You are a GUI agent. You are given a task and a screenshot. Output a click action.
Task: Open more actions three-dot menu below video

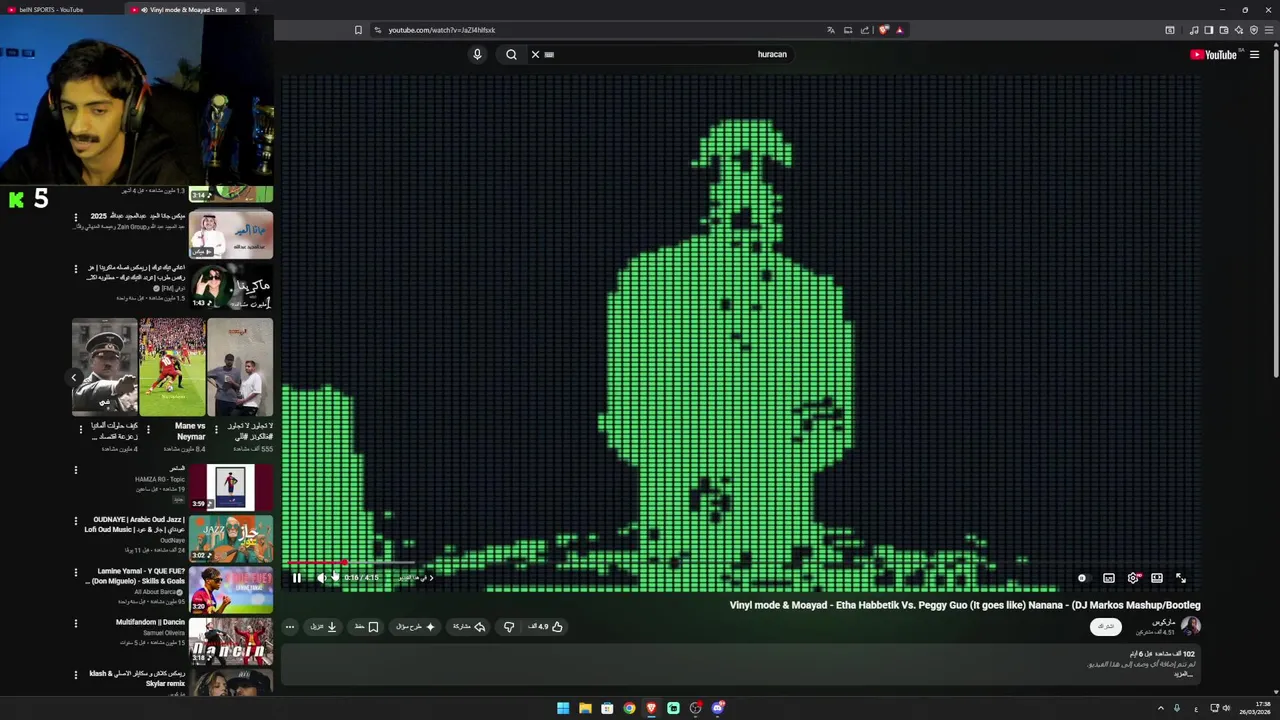[x=290, y=627]
